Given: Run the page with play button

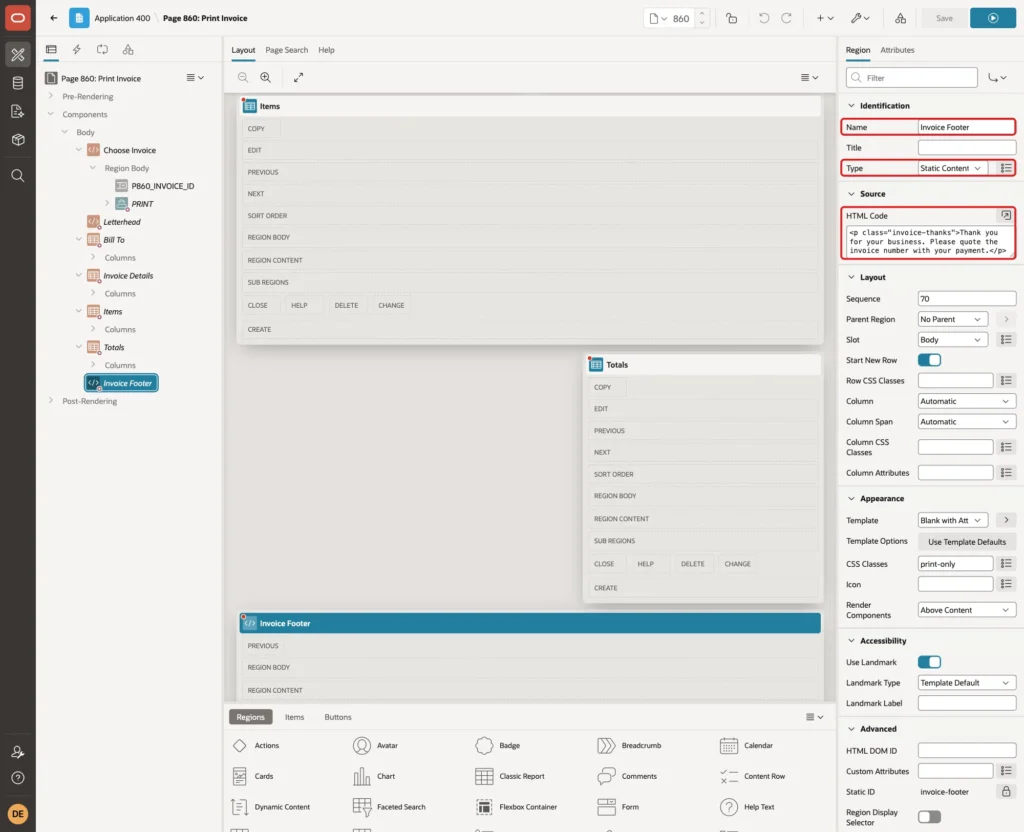Looking at the screenshot, I should [x=993, y=18].
